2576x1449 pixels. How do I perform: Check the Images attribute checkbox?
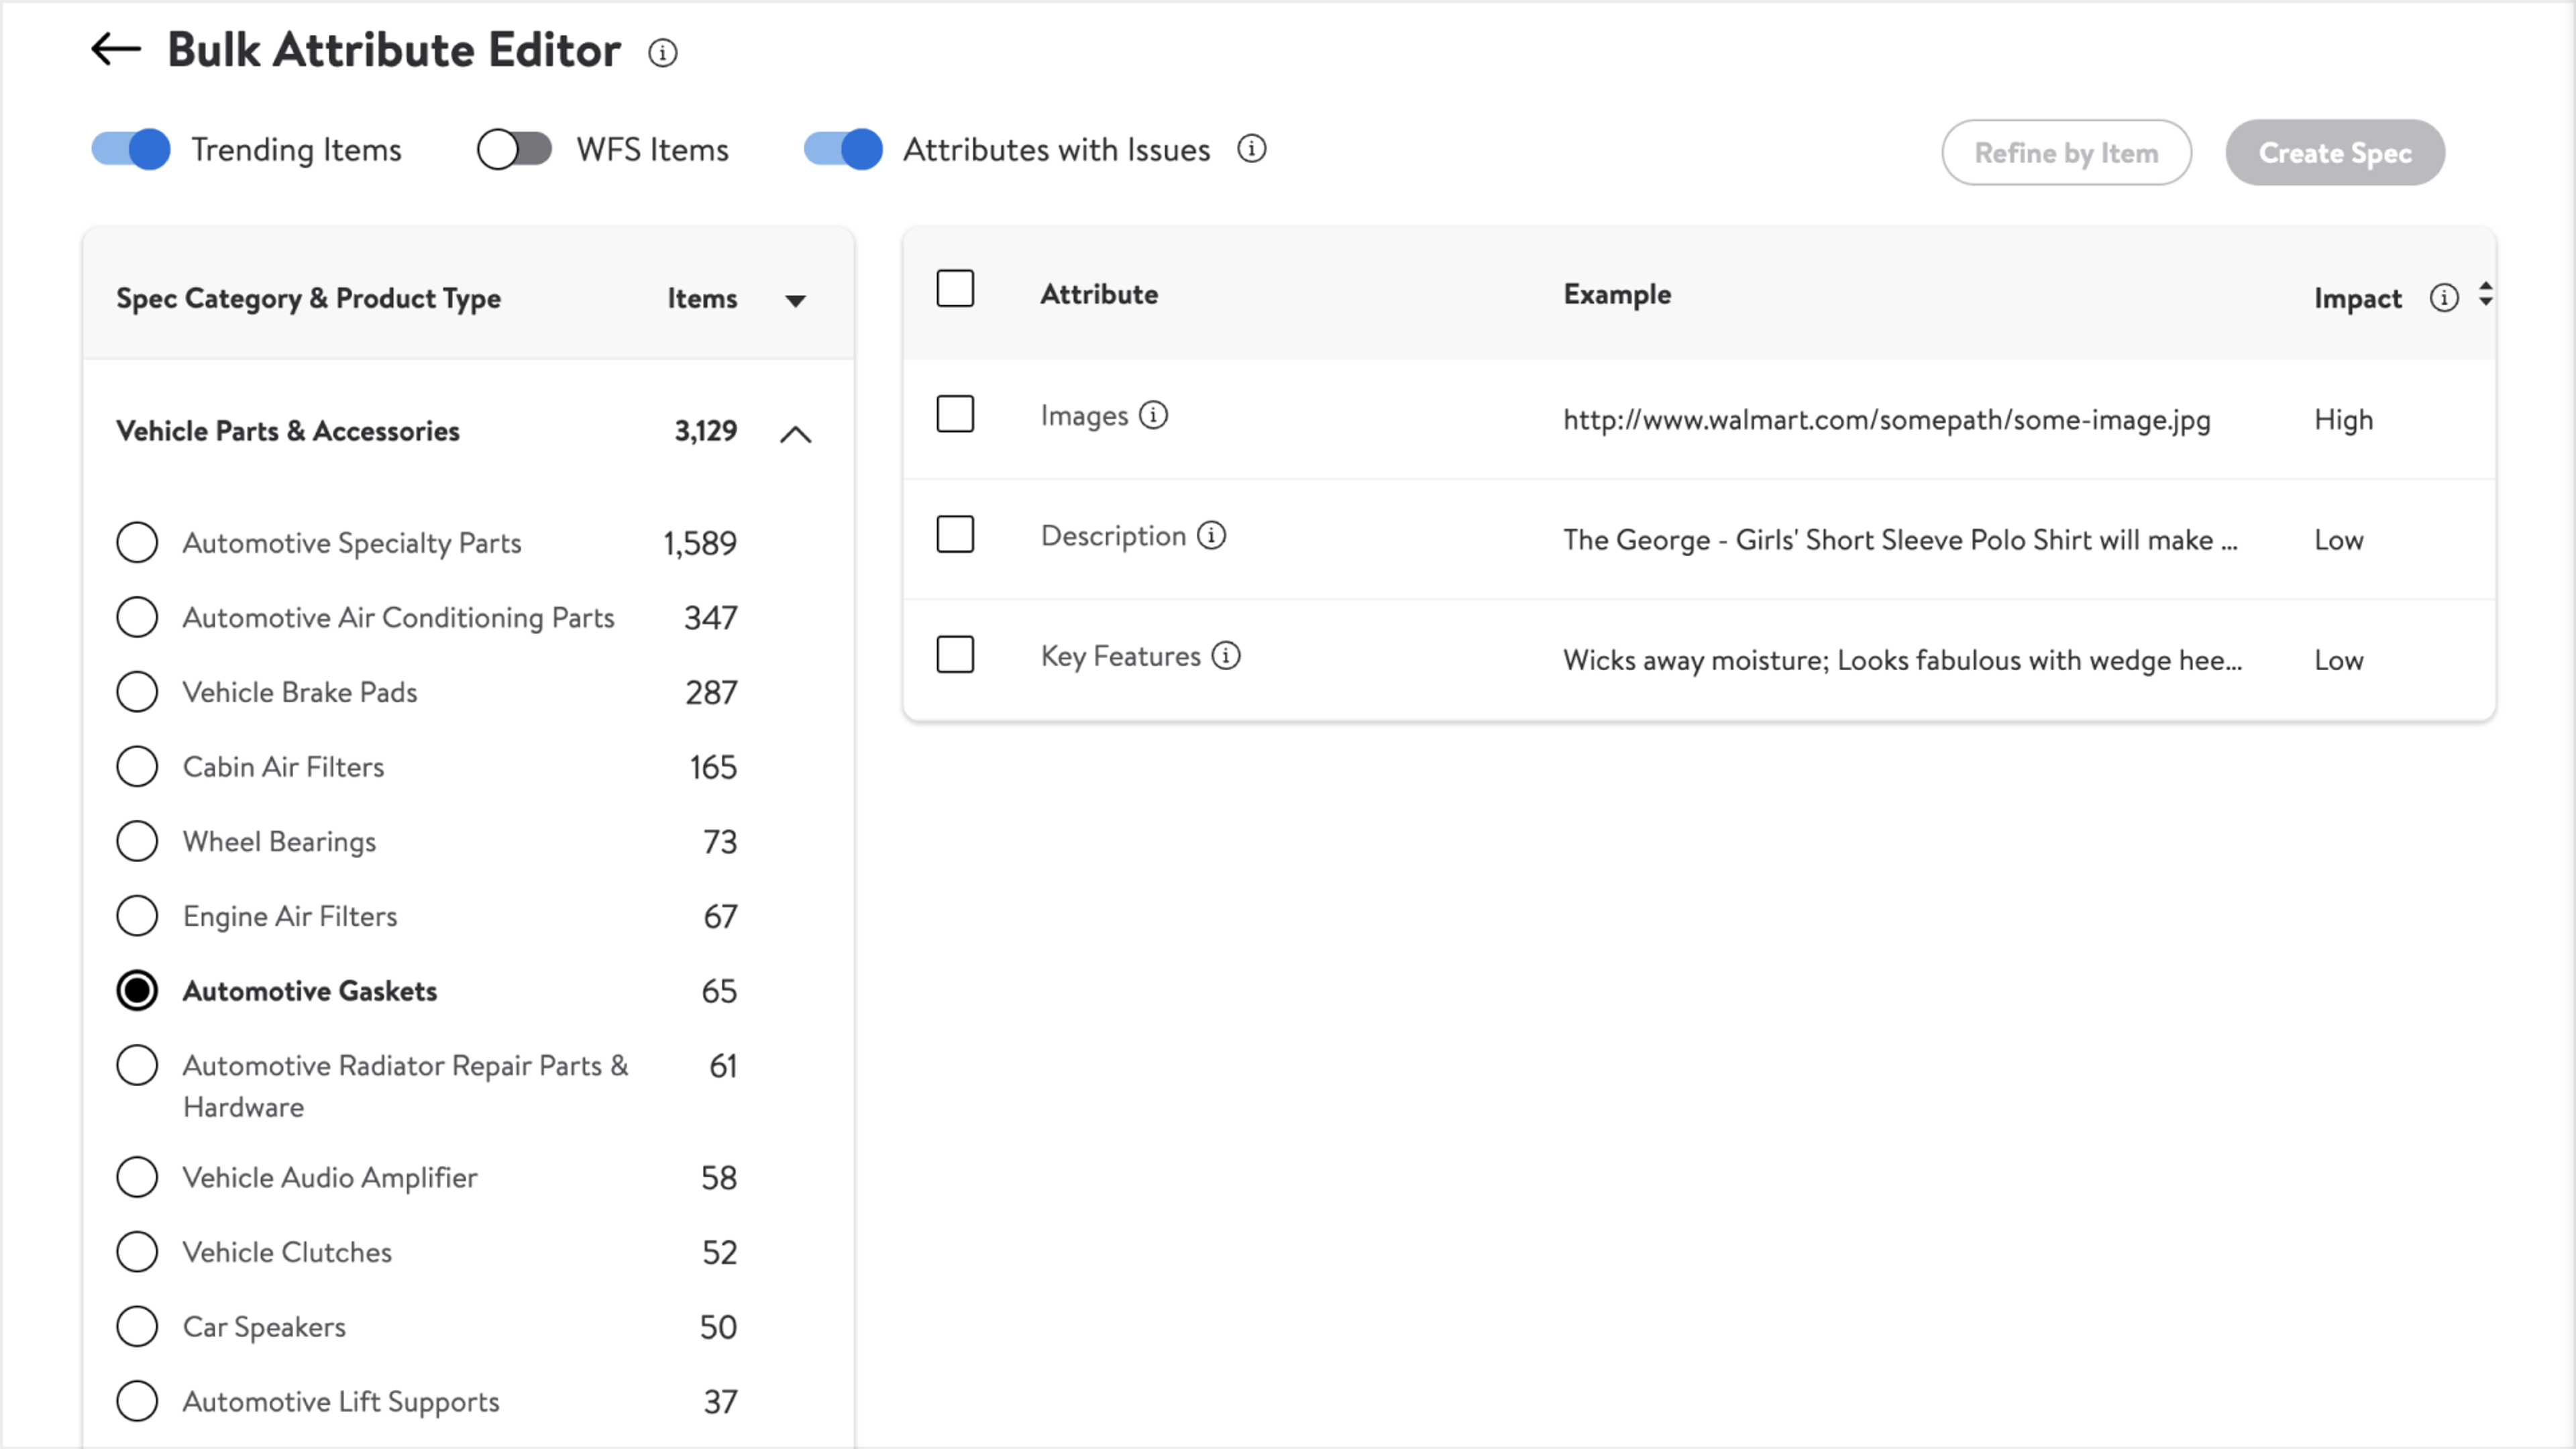click(x=955, y=414)
